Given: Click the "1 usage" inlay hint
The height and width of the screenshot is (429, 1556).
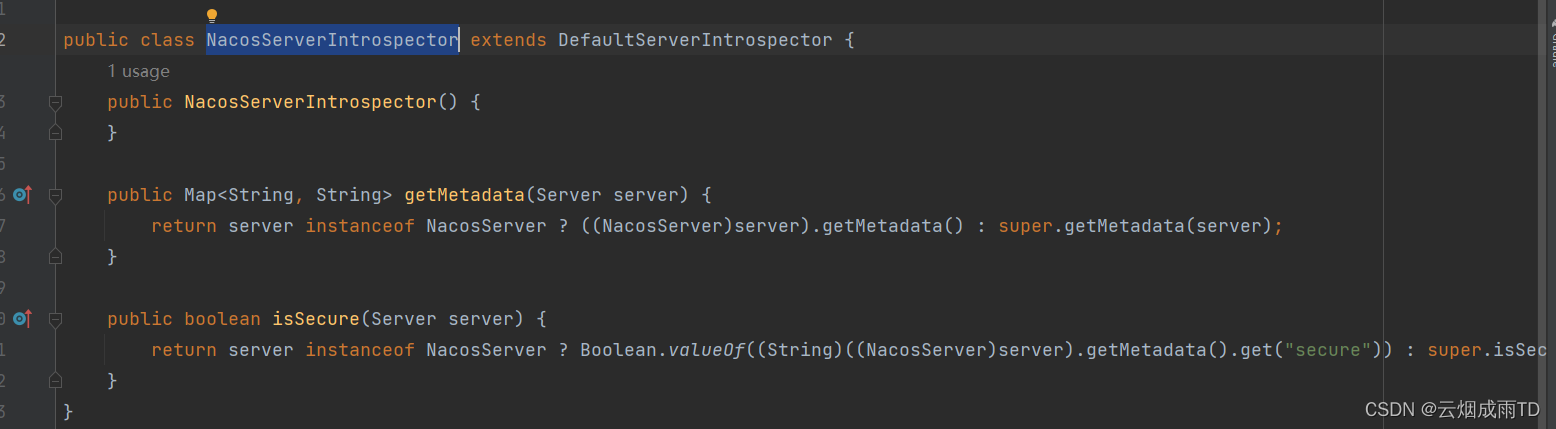Looking at the screenshot, I should (138, 72).
